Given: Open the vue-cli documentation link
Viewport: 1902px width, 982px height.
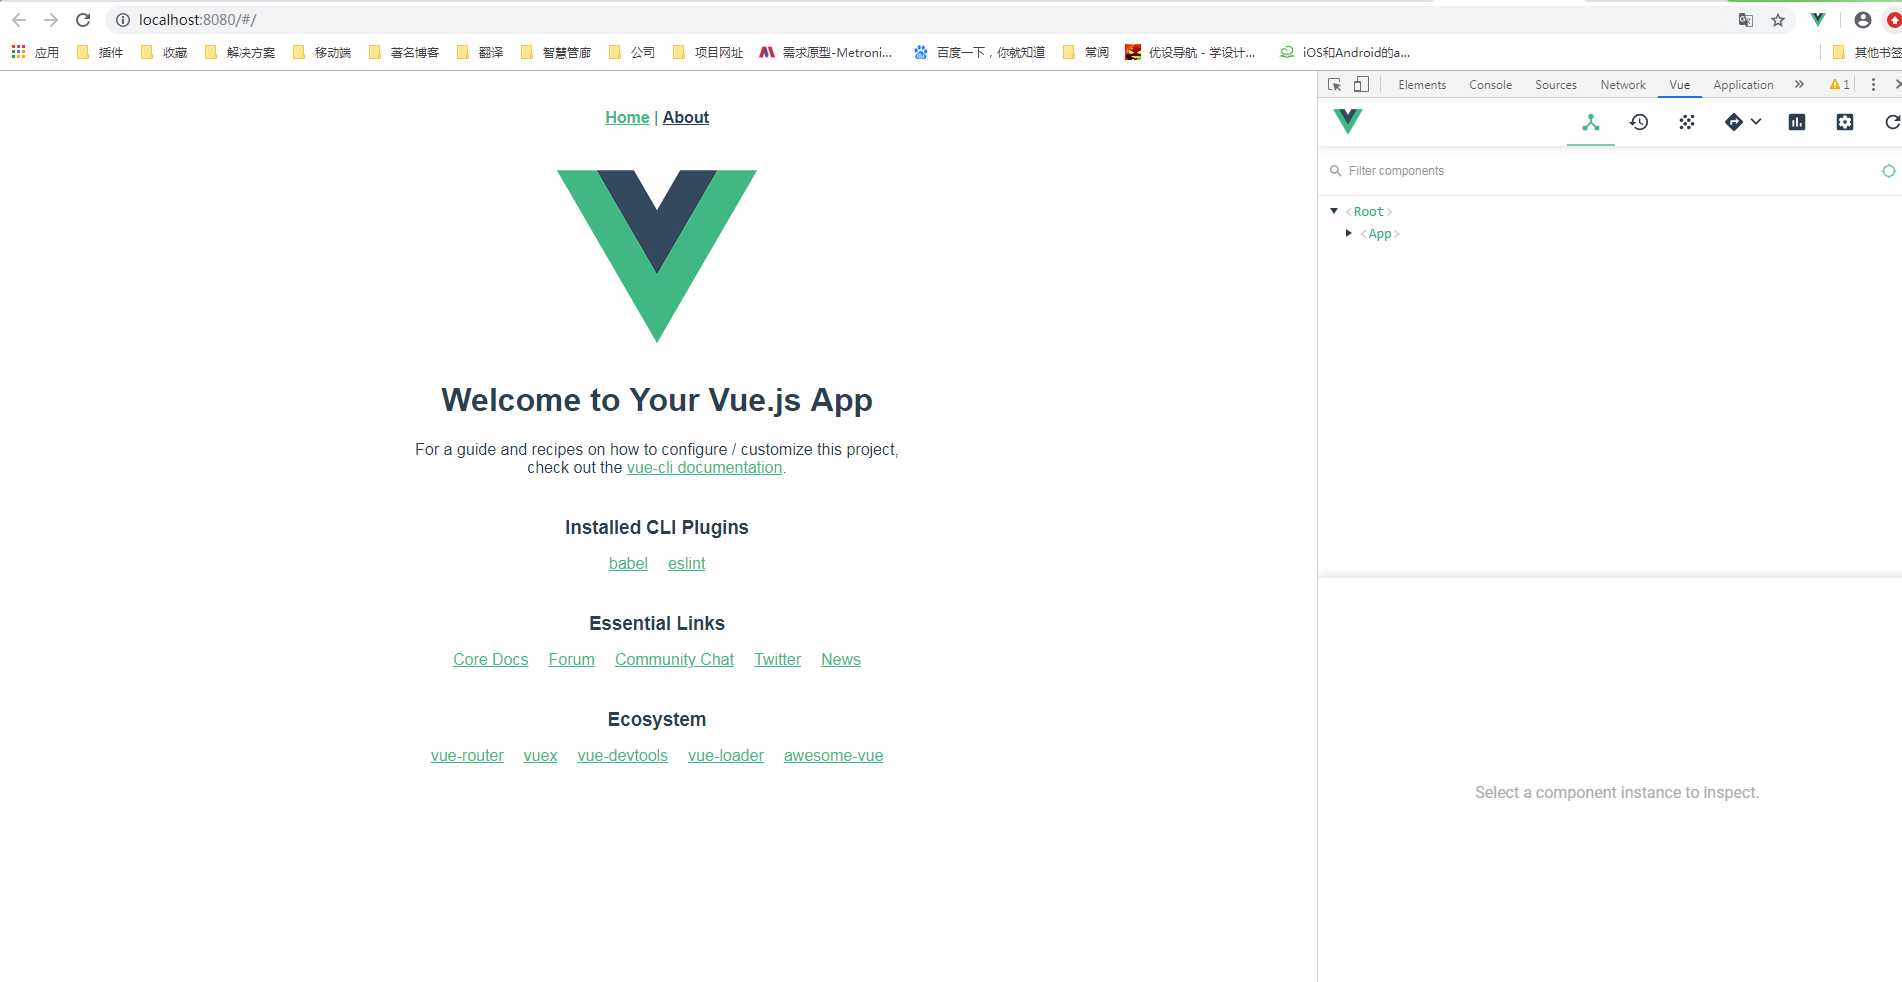Looking at the screenshot, I should coord(704,467).
